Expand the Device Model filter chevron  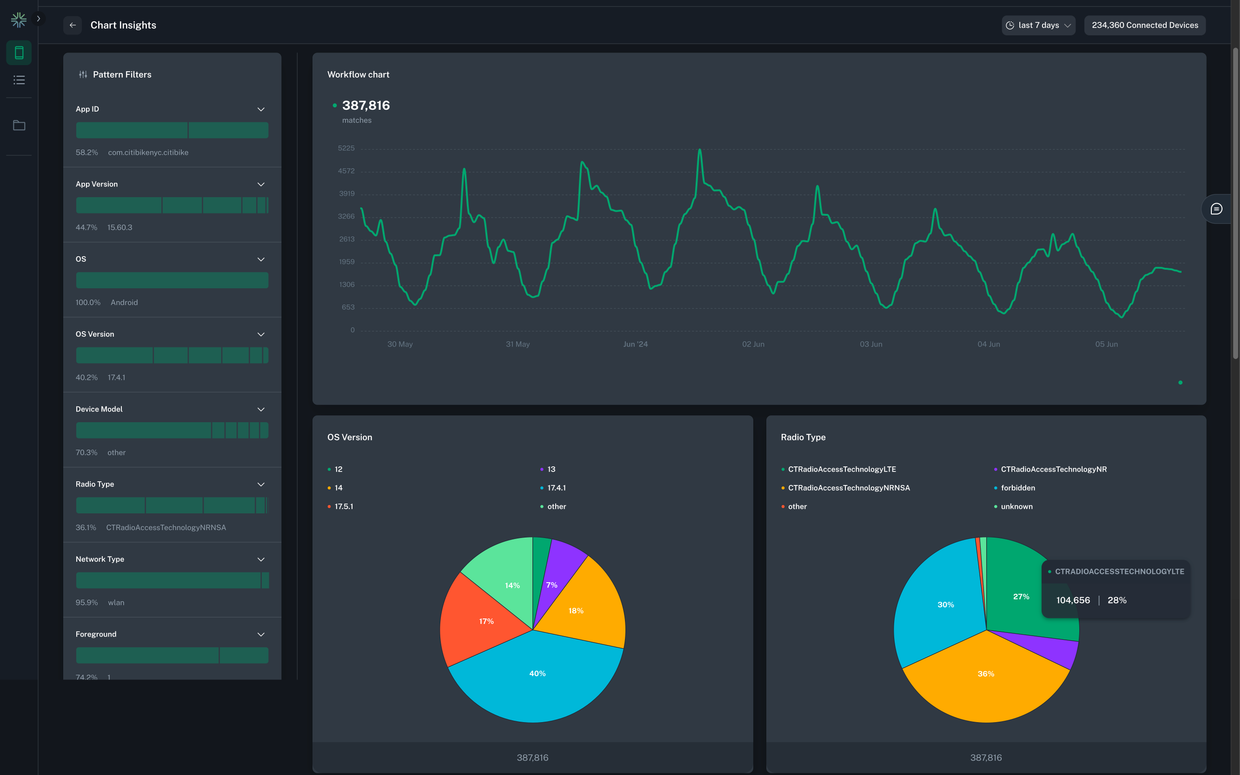coord(261,409)
